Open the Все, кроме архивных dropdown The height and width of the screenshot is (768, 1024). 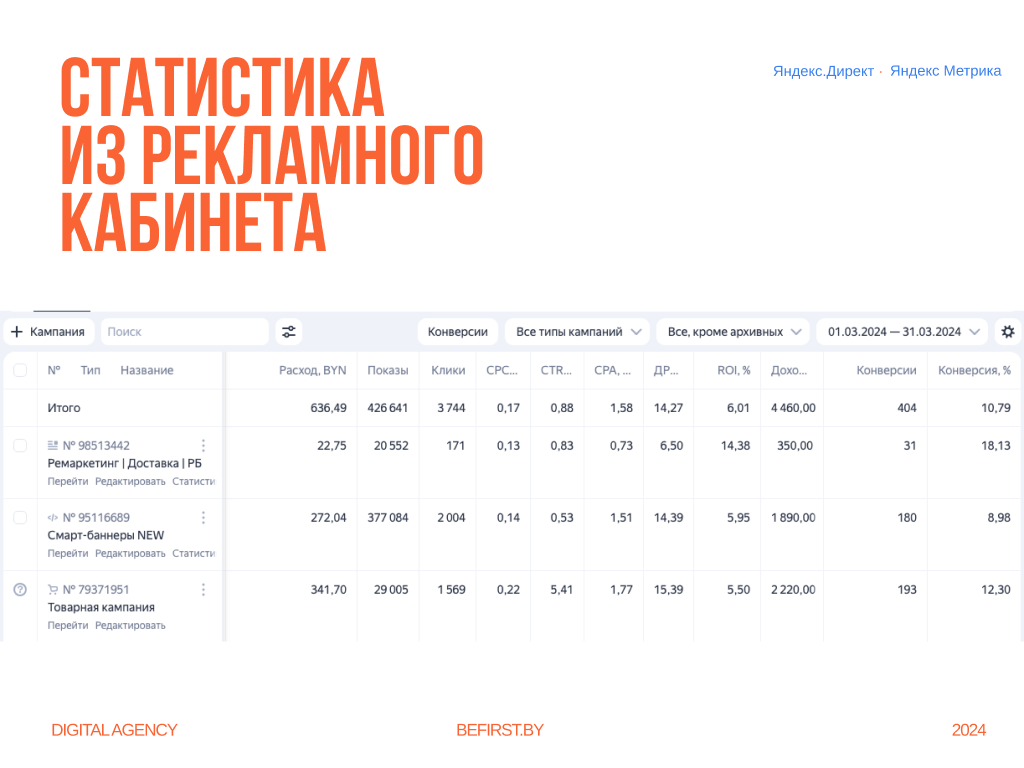pos(736,332)
